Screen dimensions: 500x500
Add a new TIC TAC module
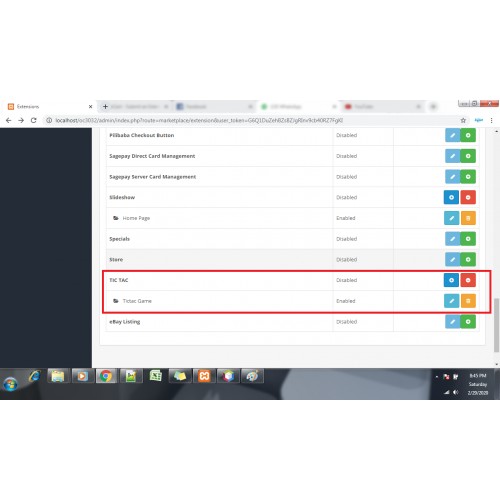coord(451,280)
